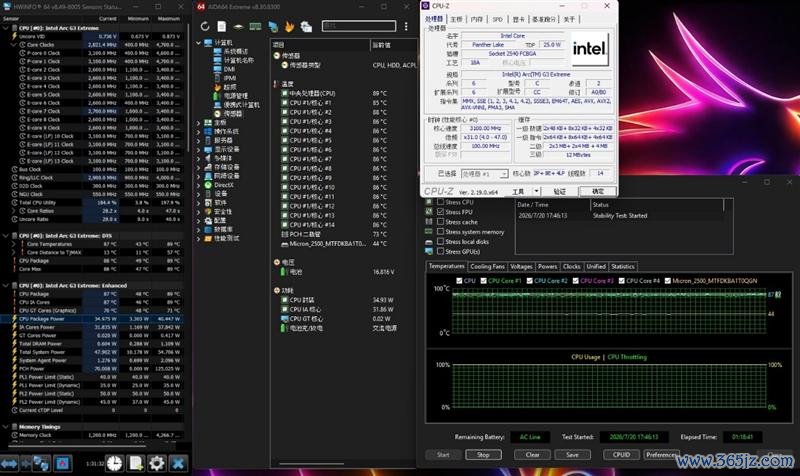Image resolution: width=800 pixels, height=476 pixels.
Task: Click the AIDA64 search input field
Action: (x=359, y=26)
